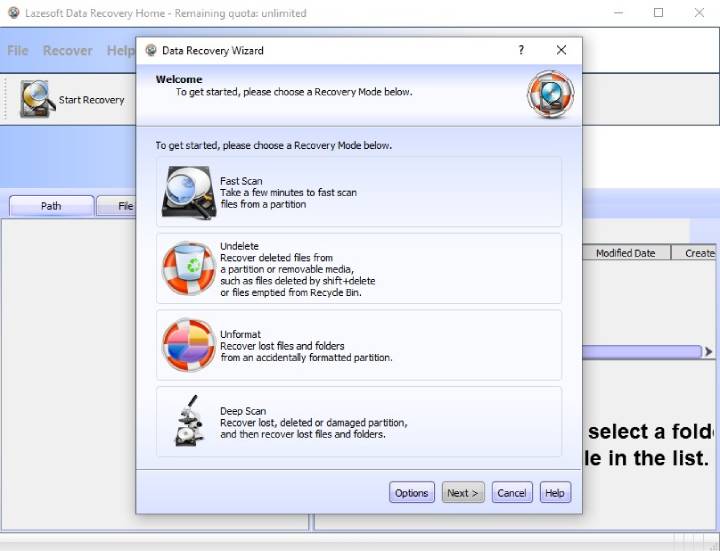720x551 pixels.
Task: Maximize the Lazesoft main window
Action: coord(658,13)
